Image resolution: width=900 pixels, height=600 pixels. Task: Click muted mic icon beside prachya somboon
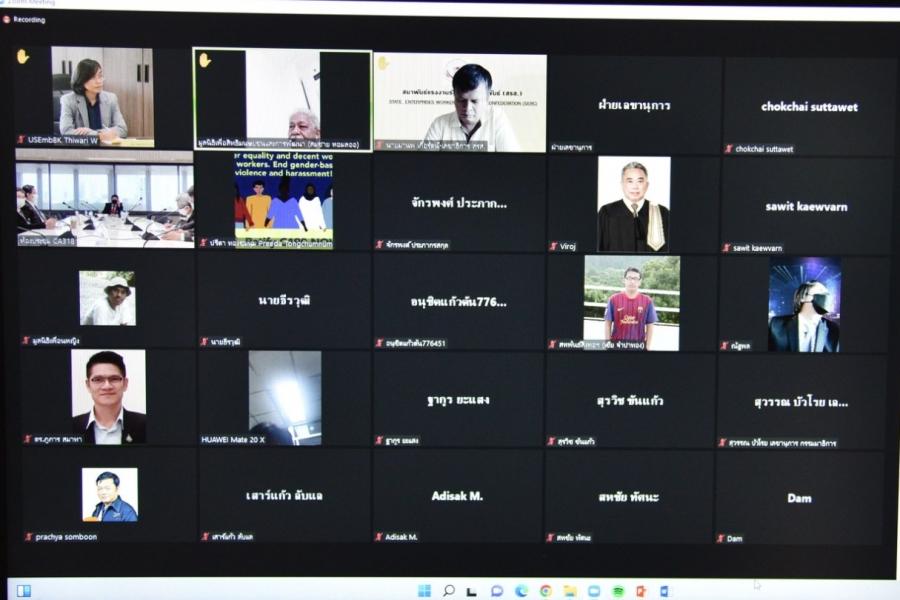coord(28,537)
